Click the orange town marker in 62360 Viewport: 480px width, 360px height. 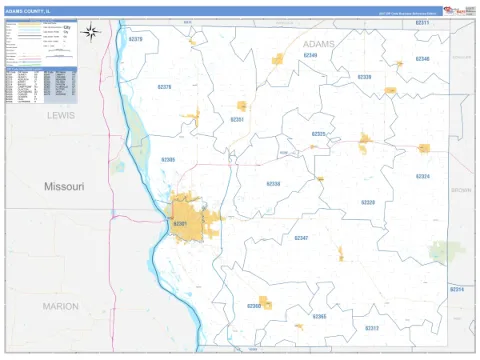[265, 303]
